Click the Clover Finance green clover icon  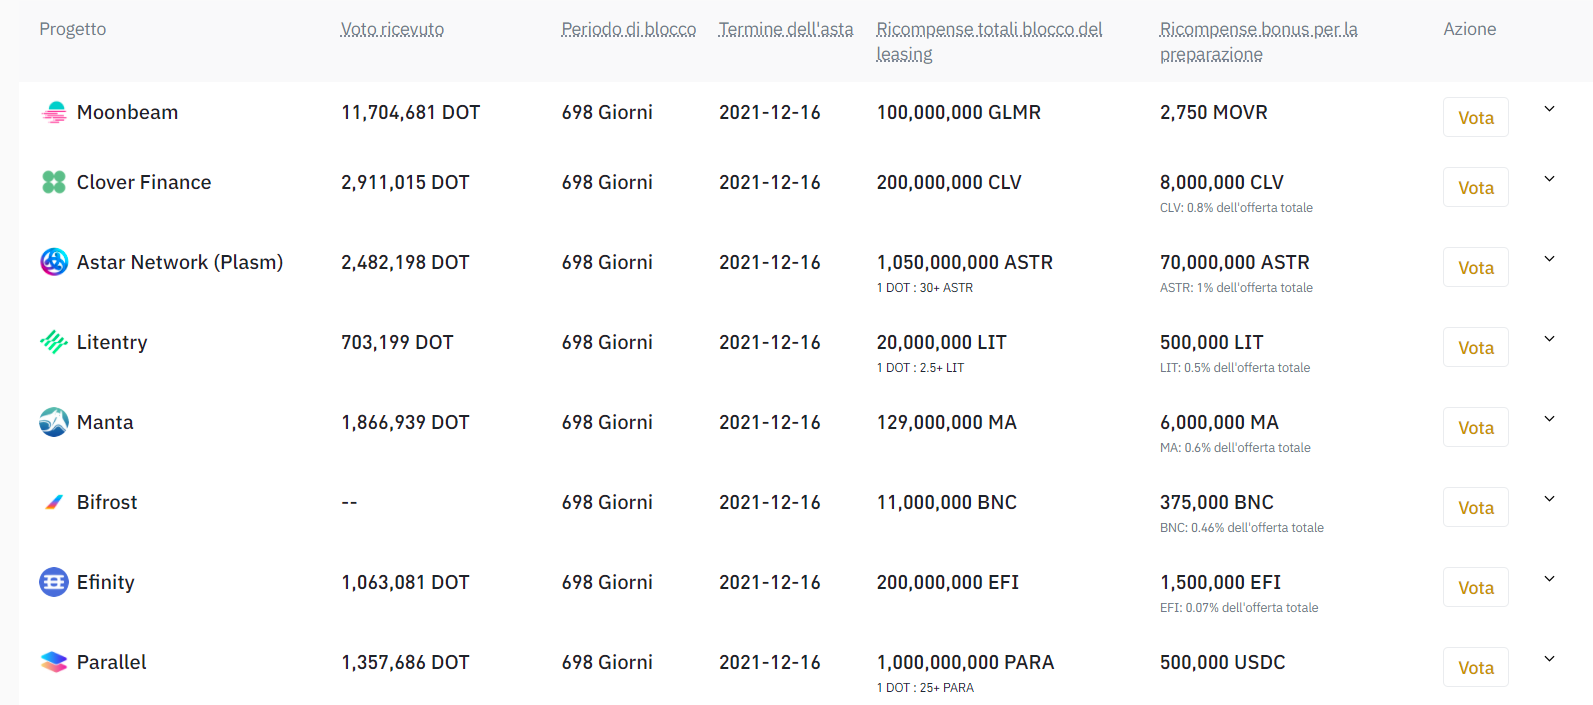pos(54,182)
